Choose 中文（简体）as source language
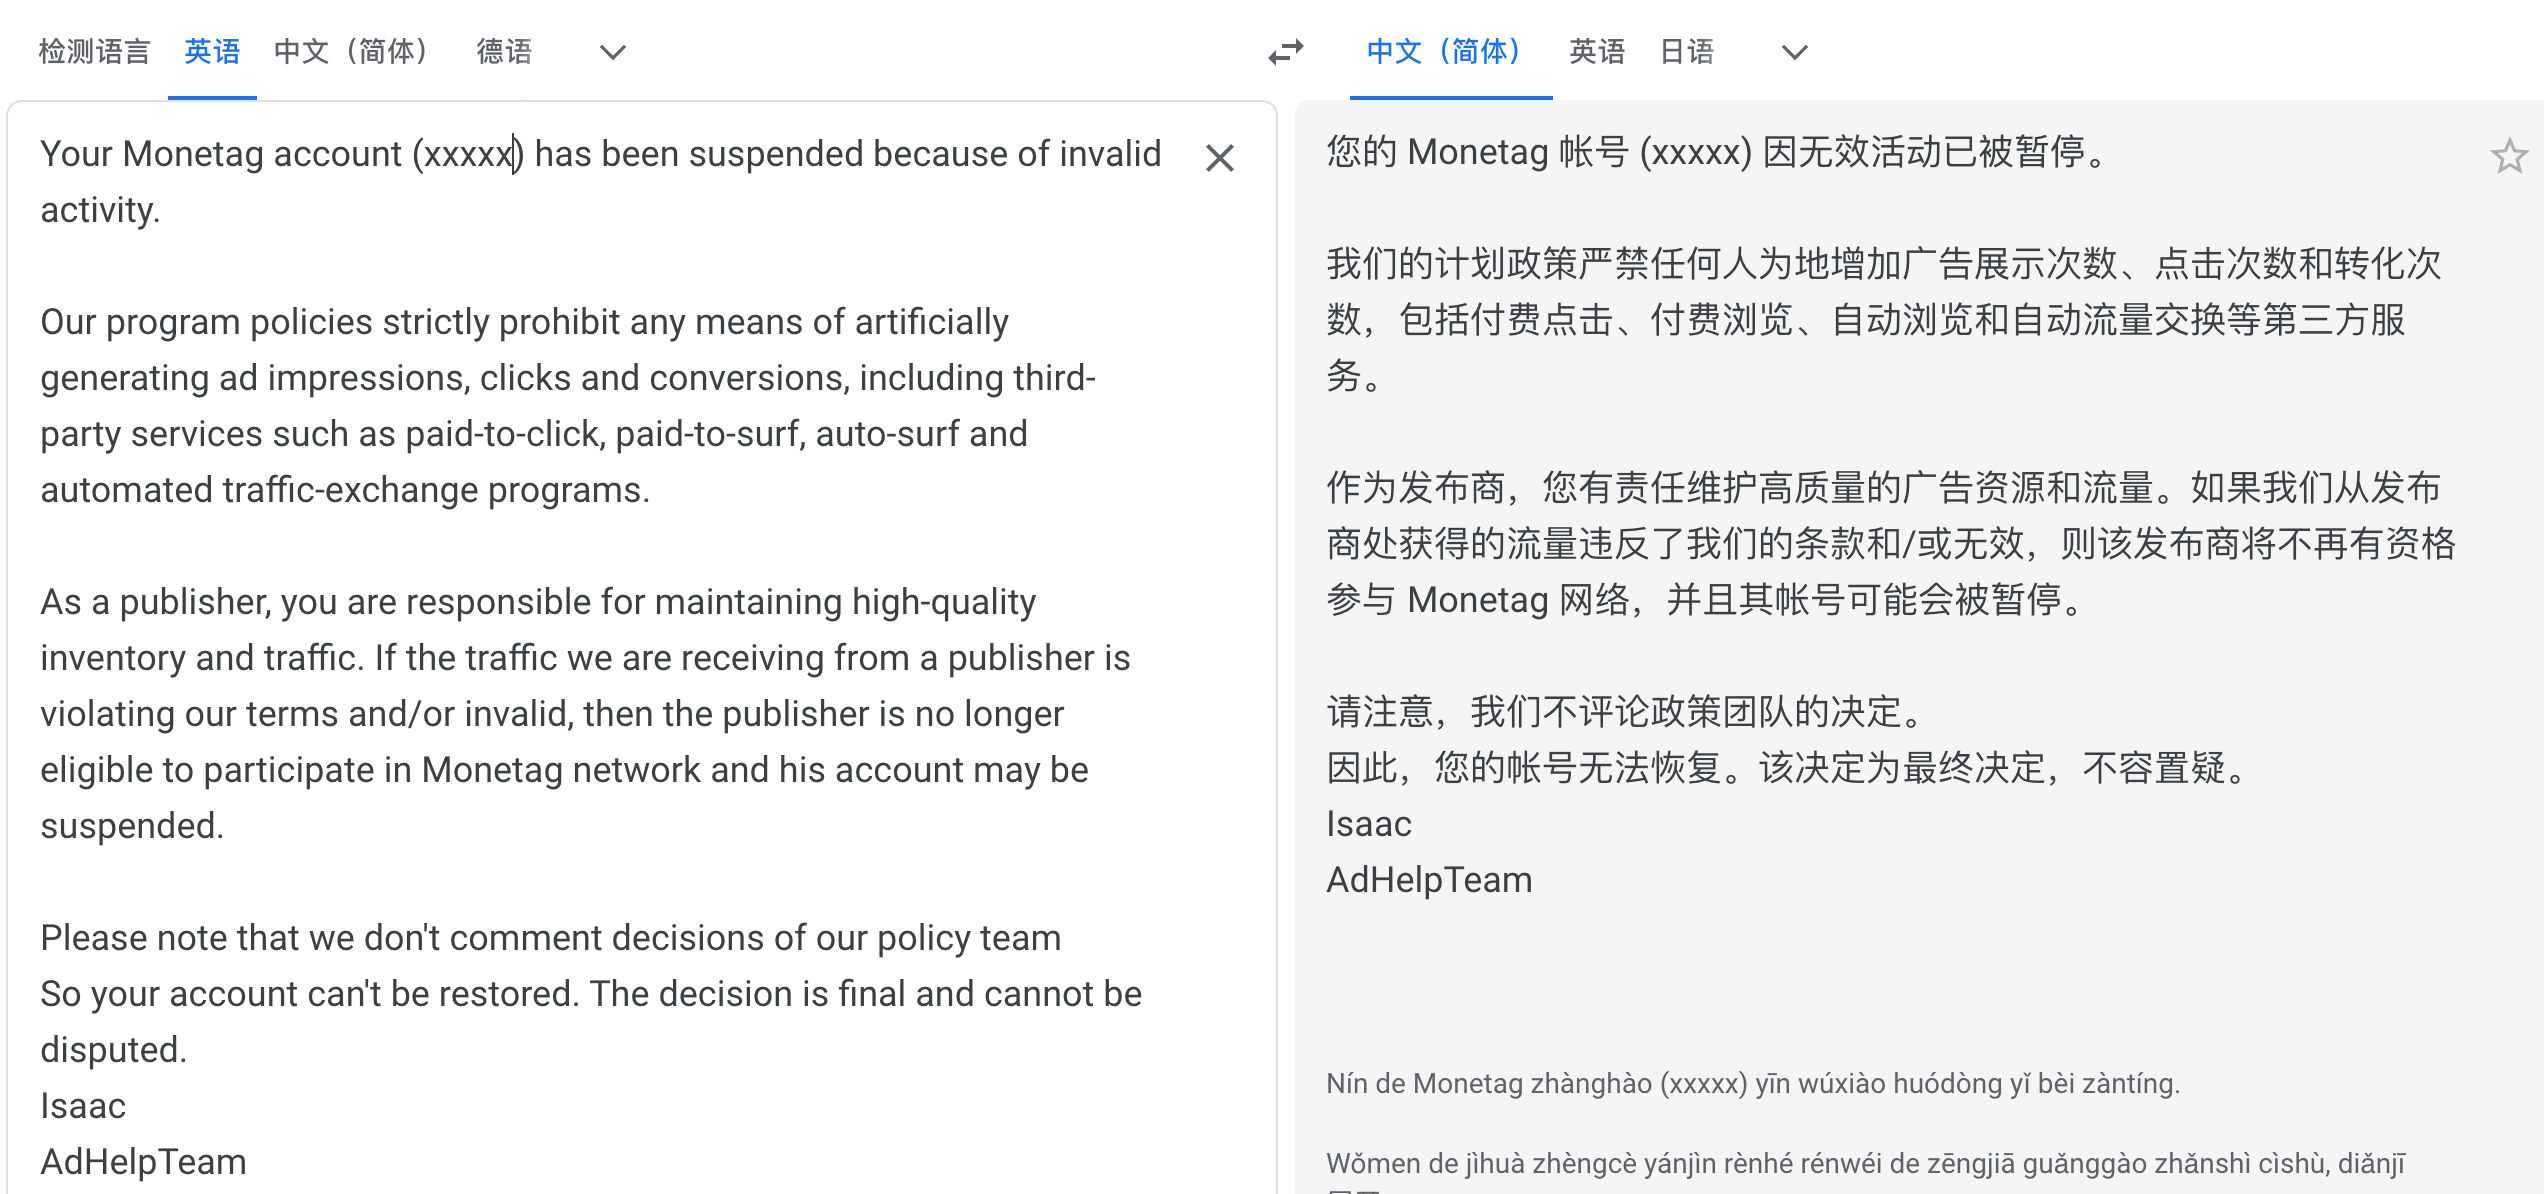2544x1194 pixels. coord(351,52)
